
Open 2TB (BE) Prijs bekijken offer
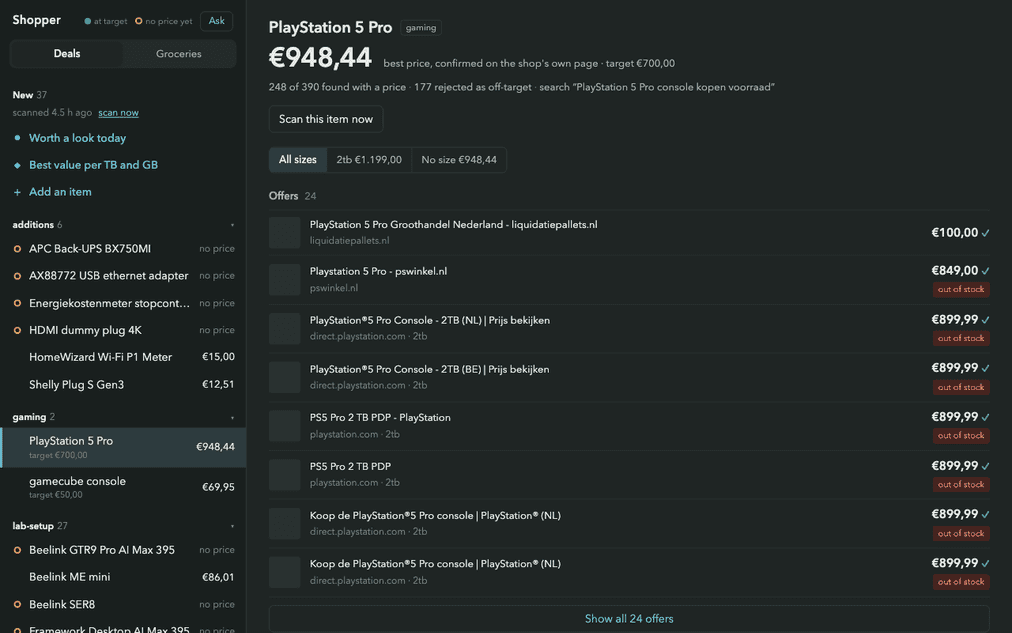click(629, 377)
